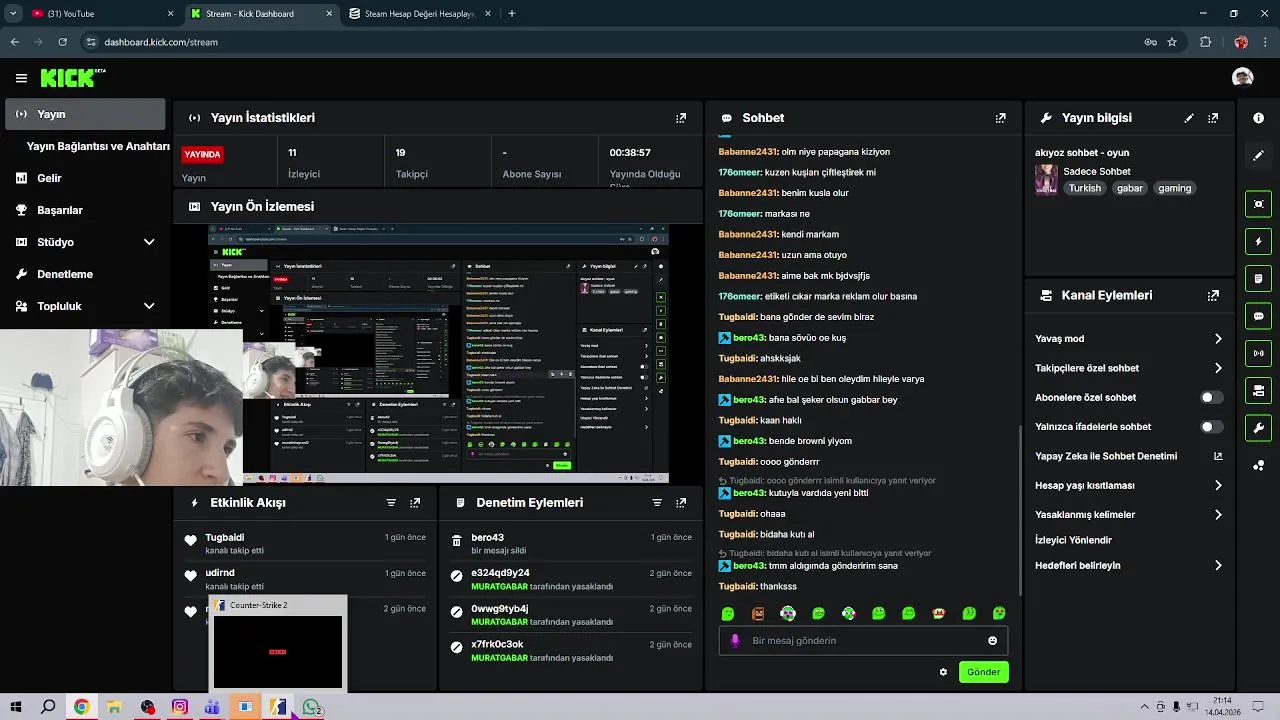Filter the Denetim Eylemleri list

click(x=657, y=503)
